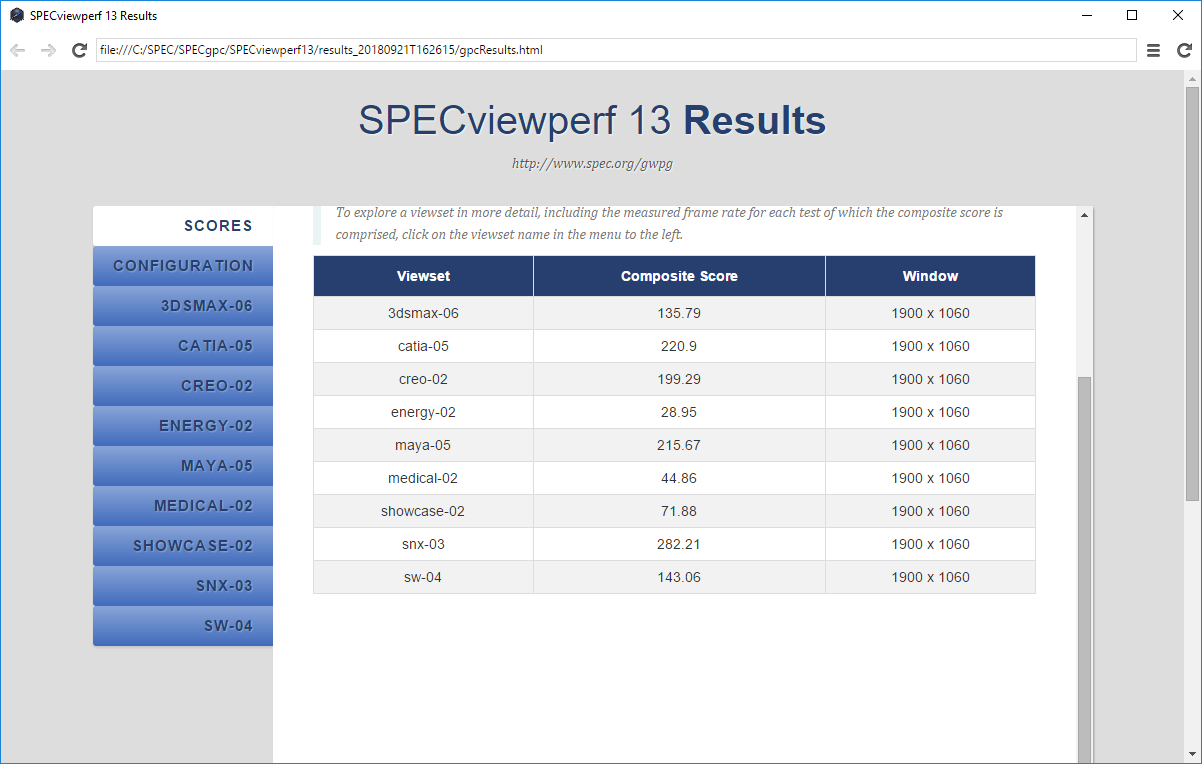This screenshot has height=764, width=1202.
Task: Select the SHOWCASE-02 menu item
Action: tap(183, 546)
